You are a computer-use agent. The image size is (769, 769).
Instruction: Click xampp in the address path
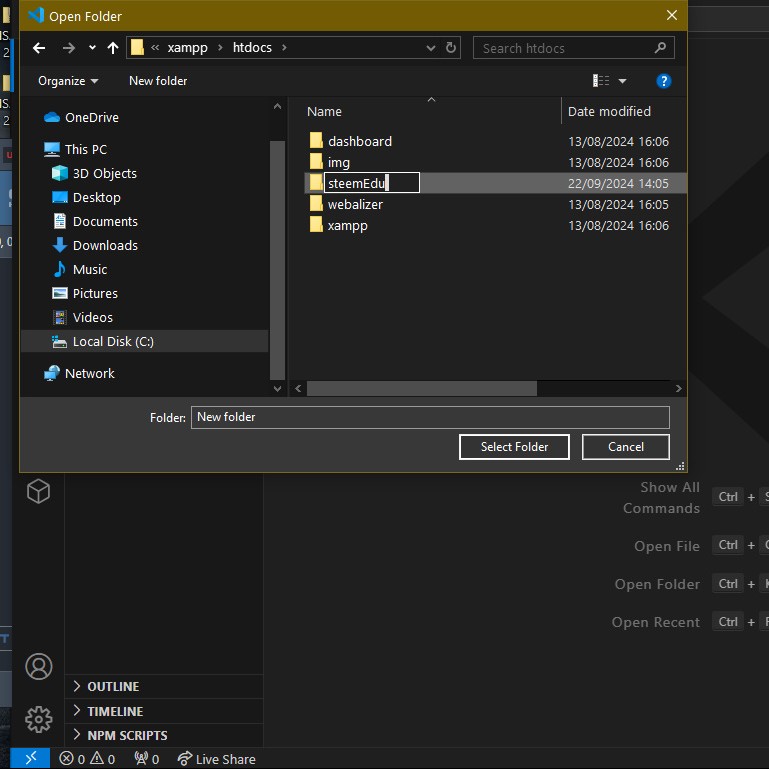187,48
